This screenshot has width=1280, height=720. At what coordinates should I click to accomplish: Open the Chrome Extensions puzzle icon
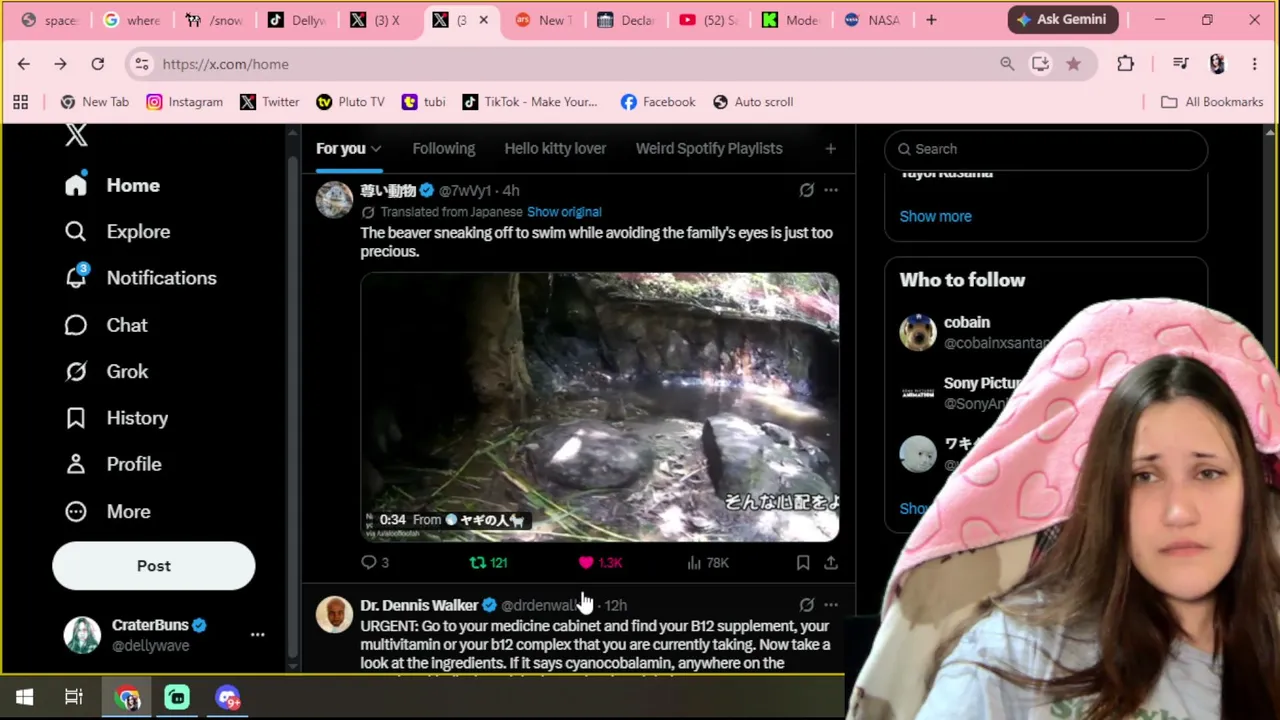[1125, 64]
